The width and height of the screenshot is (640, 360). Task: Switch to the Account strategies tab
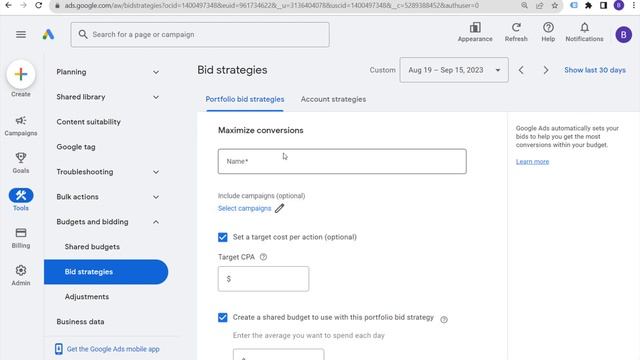[333, 99]
